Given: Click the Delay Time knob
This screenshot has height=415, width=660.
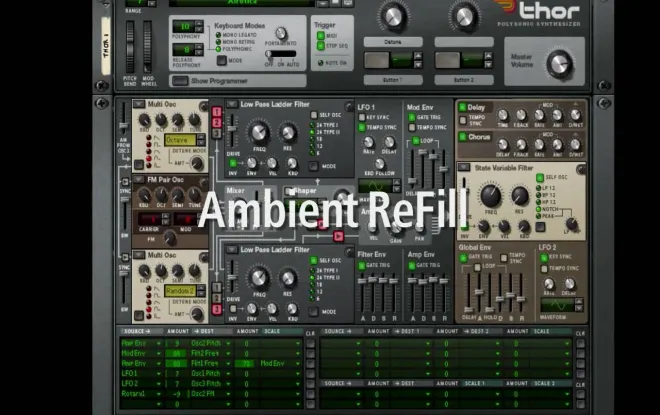Looking at the screenshot, I should (x=503, y=115).
